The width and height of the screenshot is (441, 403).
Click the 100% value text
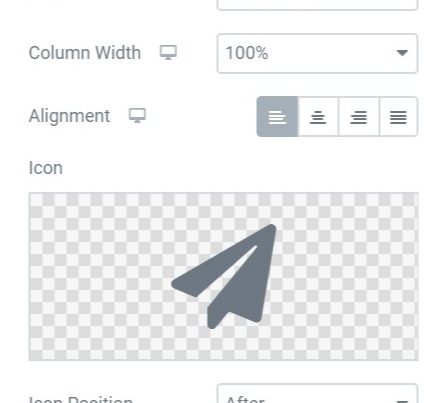(x=247, y=53)
